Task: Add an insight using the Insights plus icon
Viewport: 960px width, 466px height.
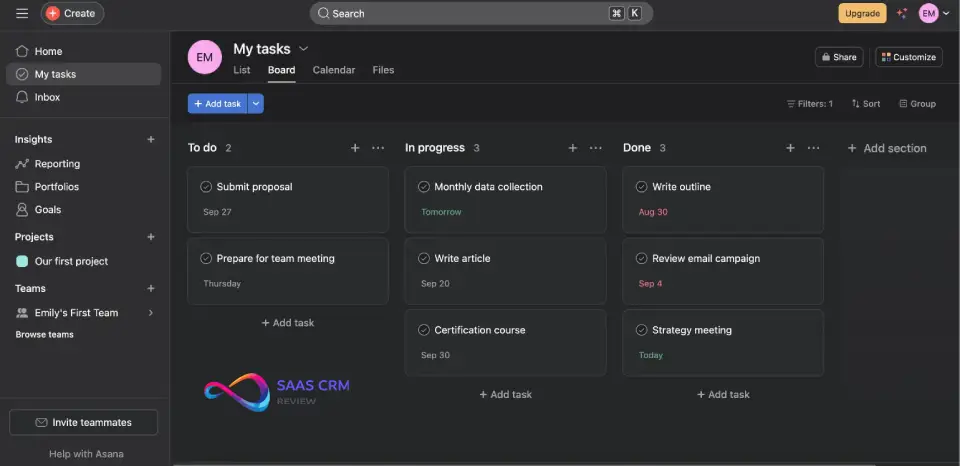Action: 151,140
